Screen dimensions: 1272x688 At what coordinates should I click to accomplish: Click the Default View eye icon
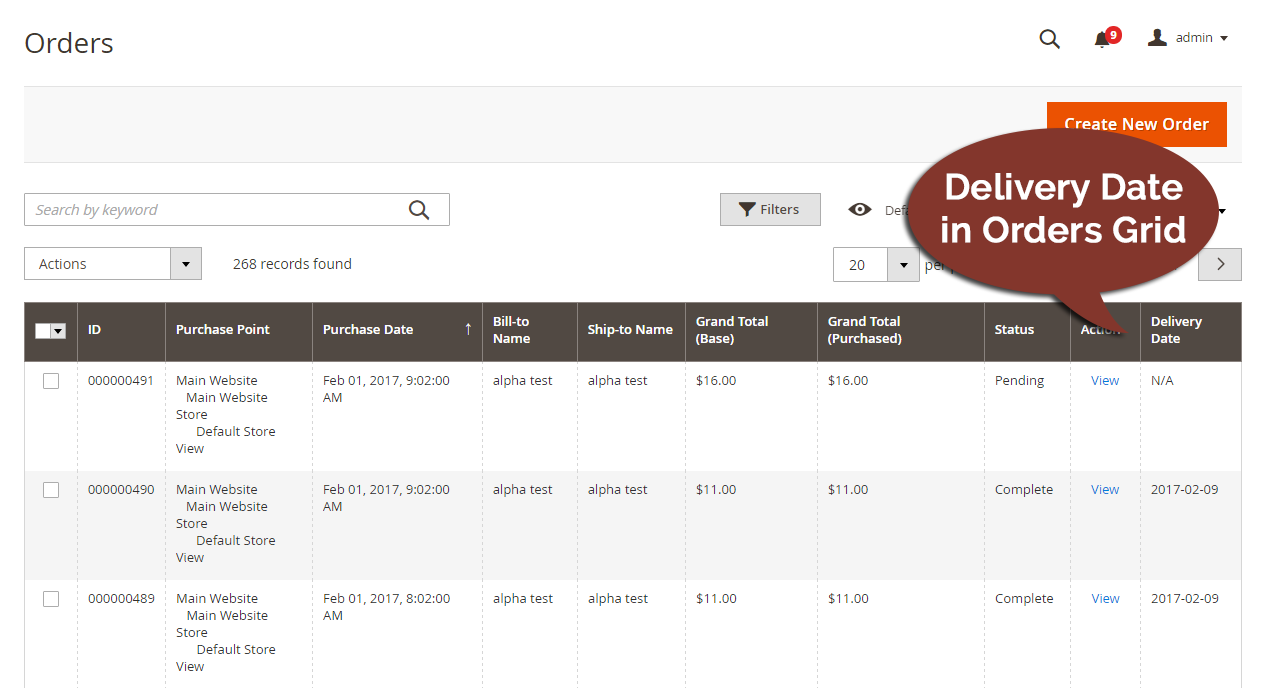click(860, 210)
